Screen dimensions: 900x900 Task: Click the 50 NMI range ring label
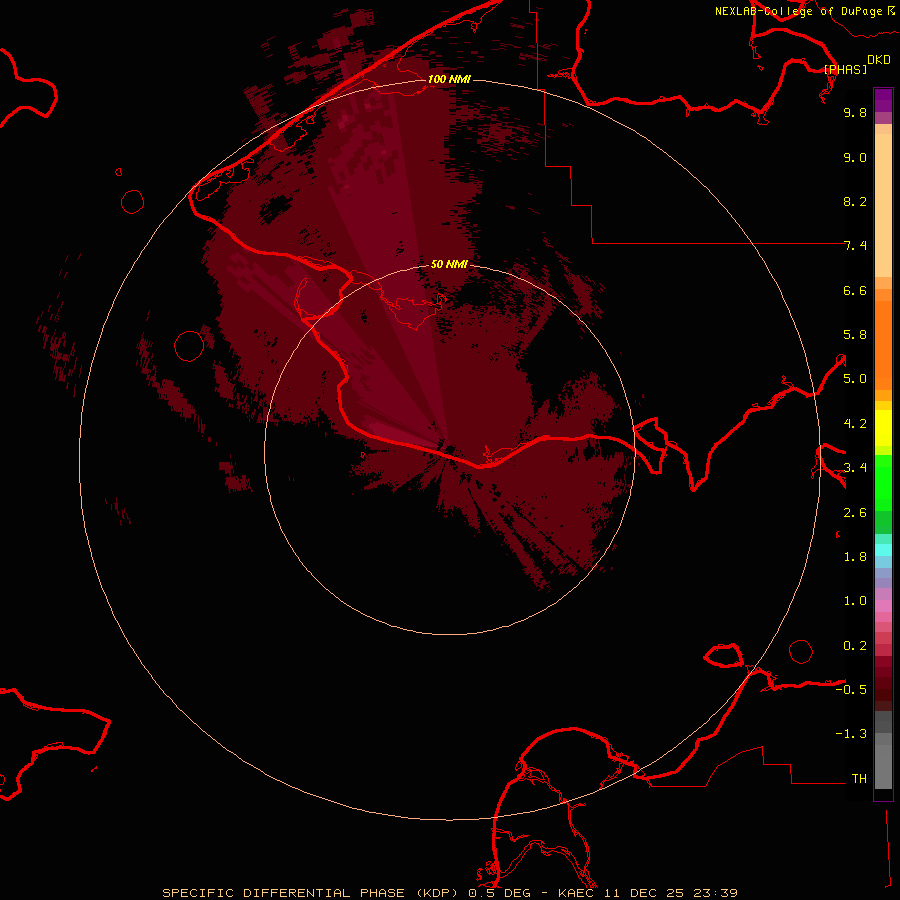pyautogui.click(x=449, y=264)
